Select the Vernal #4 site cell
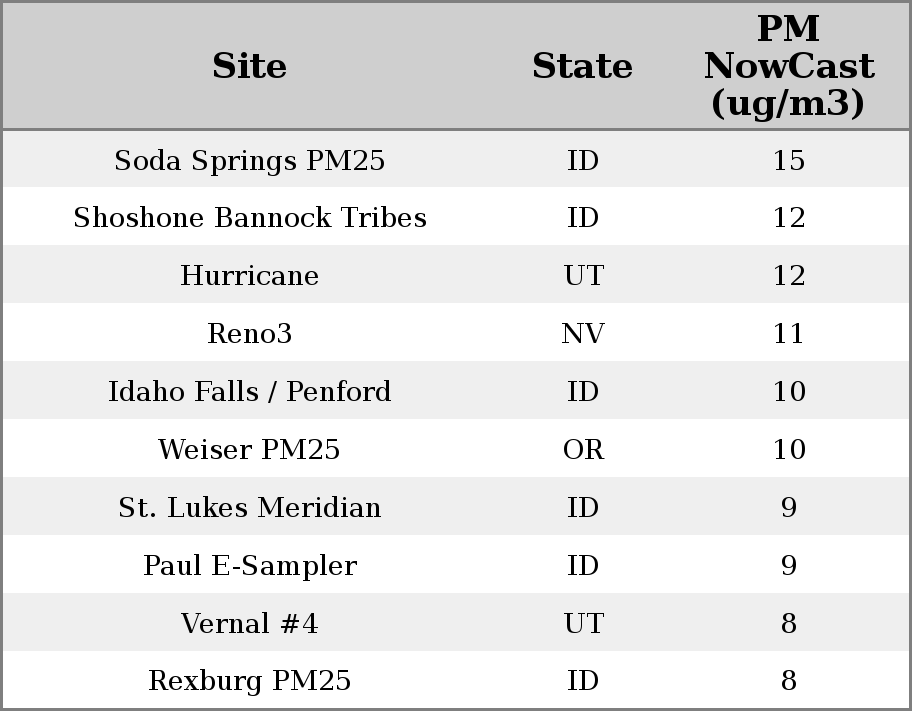Screen dimensions: 912x711 249,624
